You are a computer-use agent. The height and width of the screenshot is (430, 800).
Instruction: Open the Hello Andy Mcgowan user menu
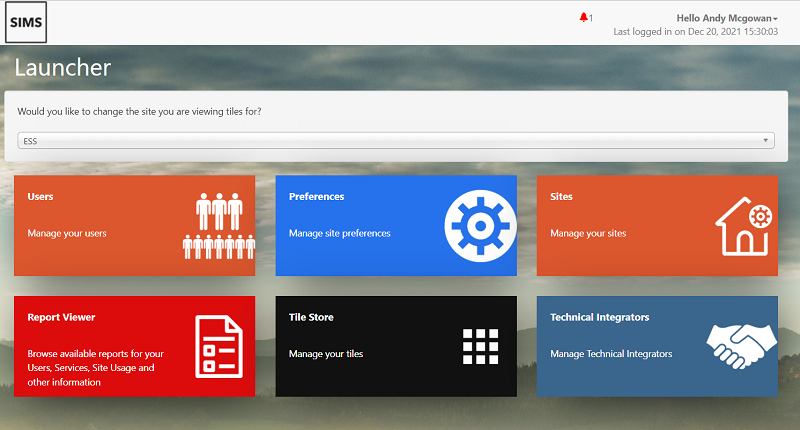pos(727,18)
